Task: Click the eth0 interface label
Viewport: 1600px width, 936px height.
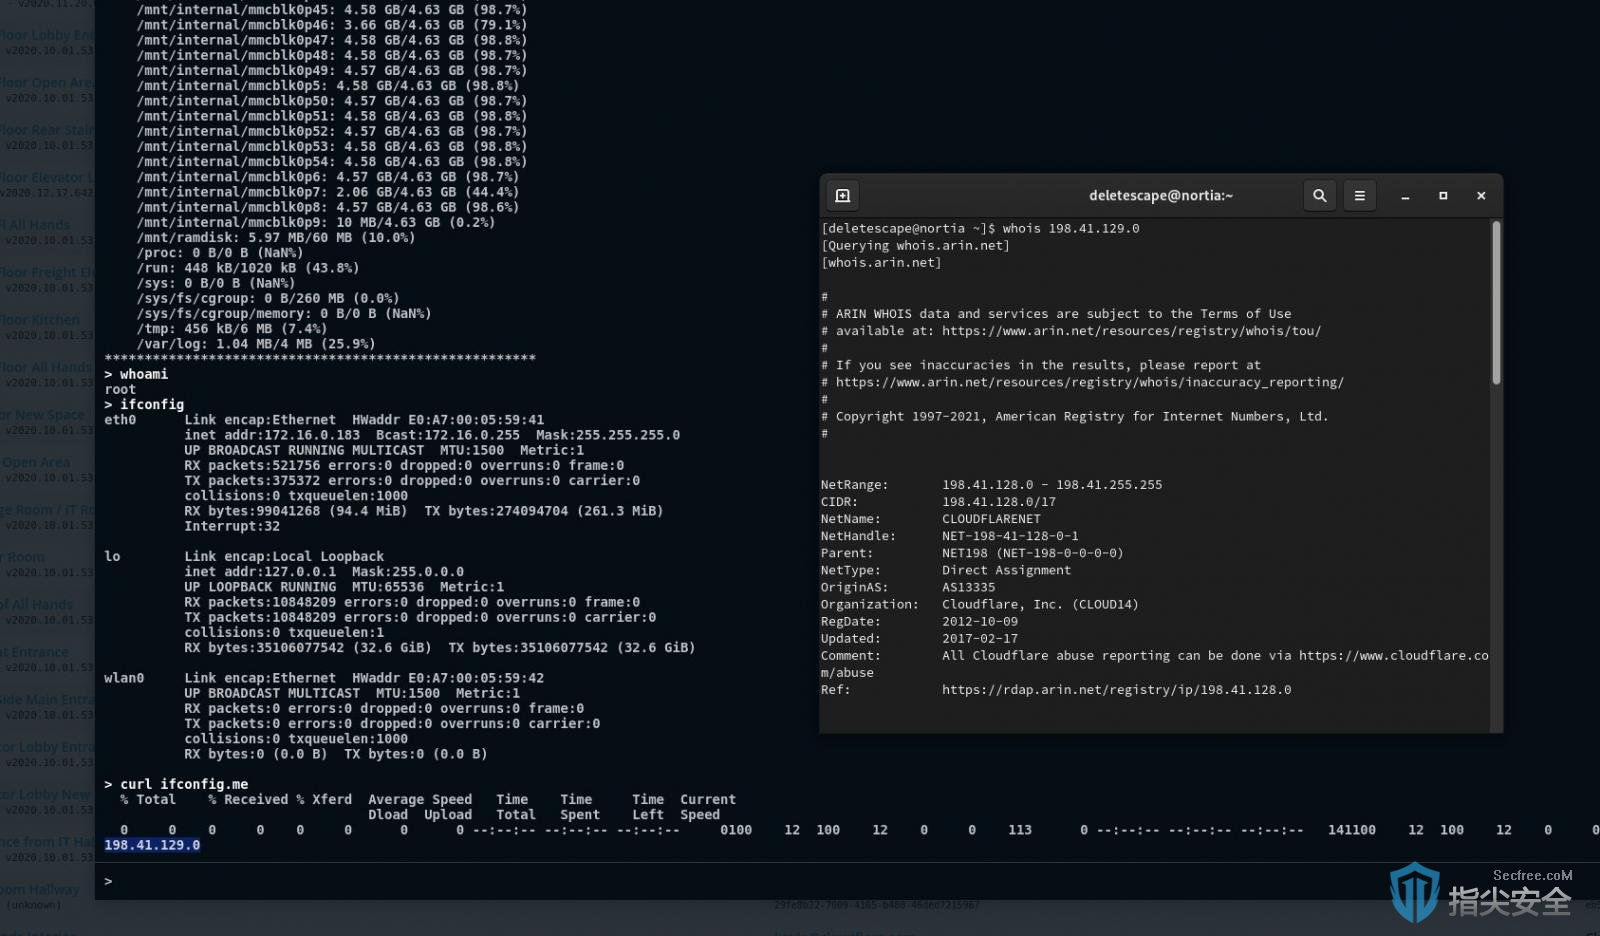Action: 120,420
